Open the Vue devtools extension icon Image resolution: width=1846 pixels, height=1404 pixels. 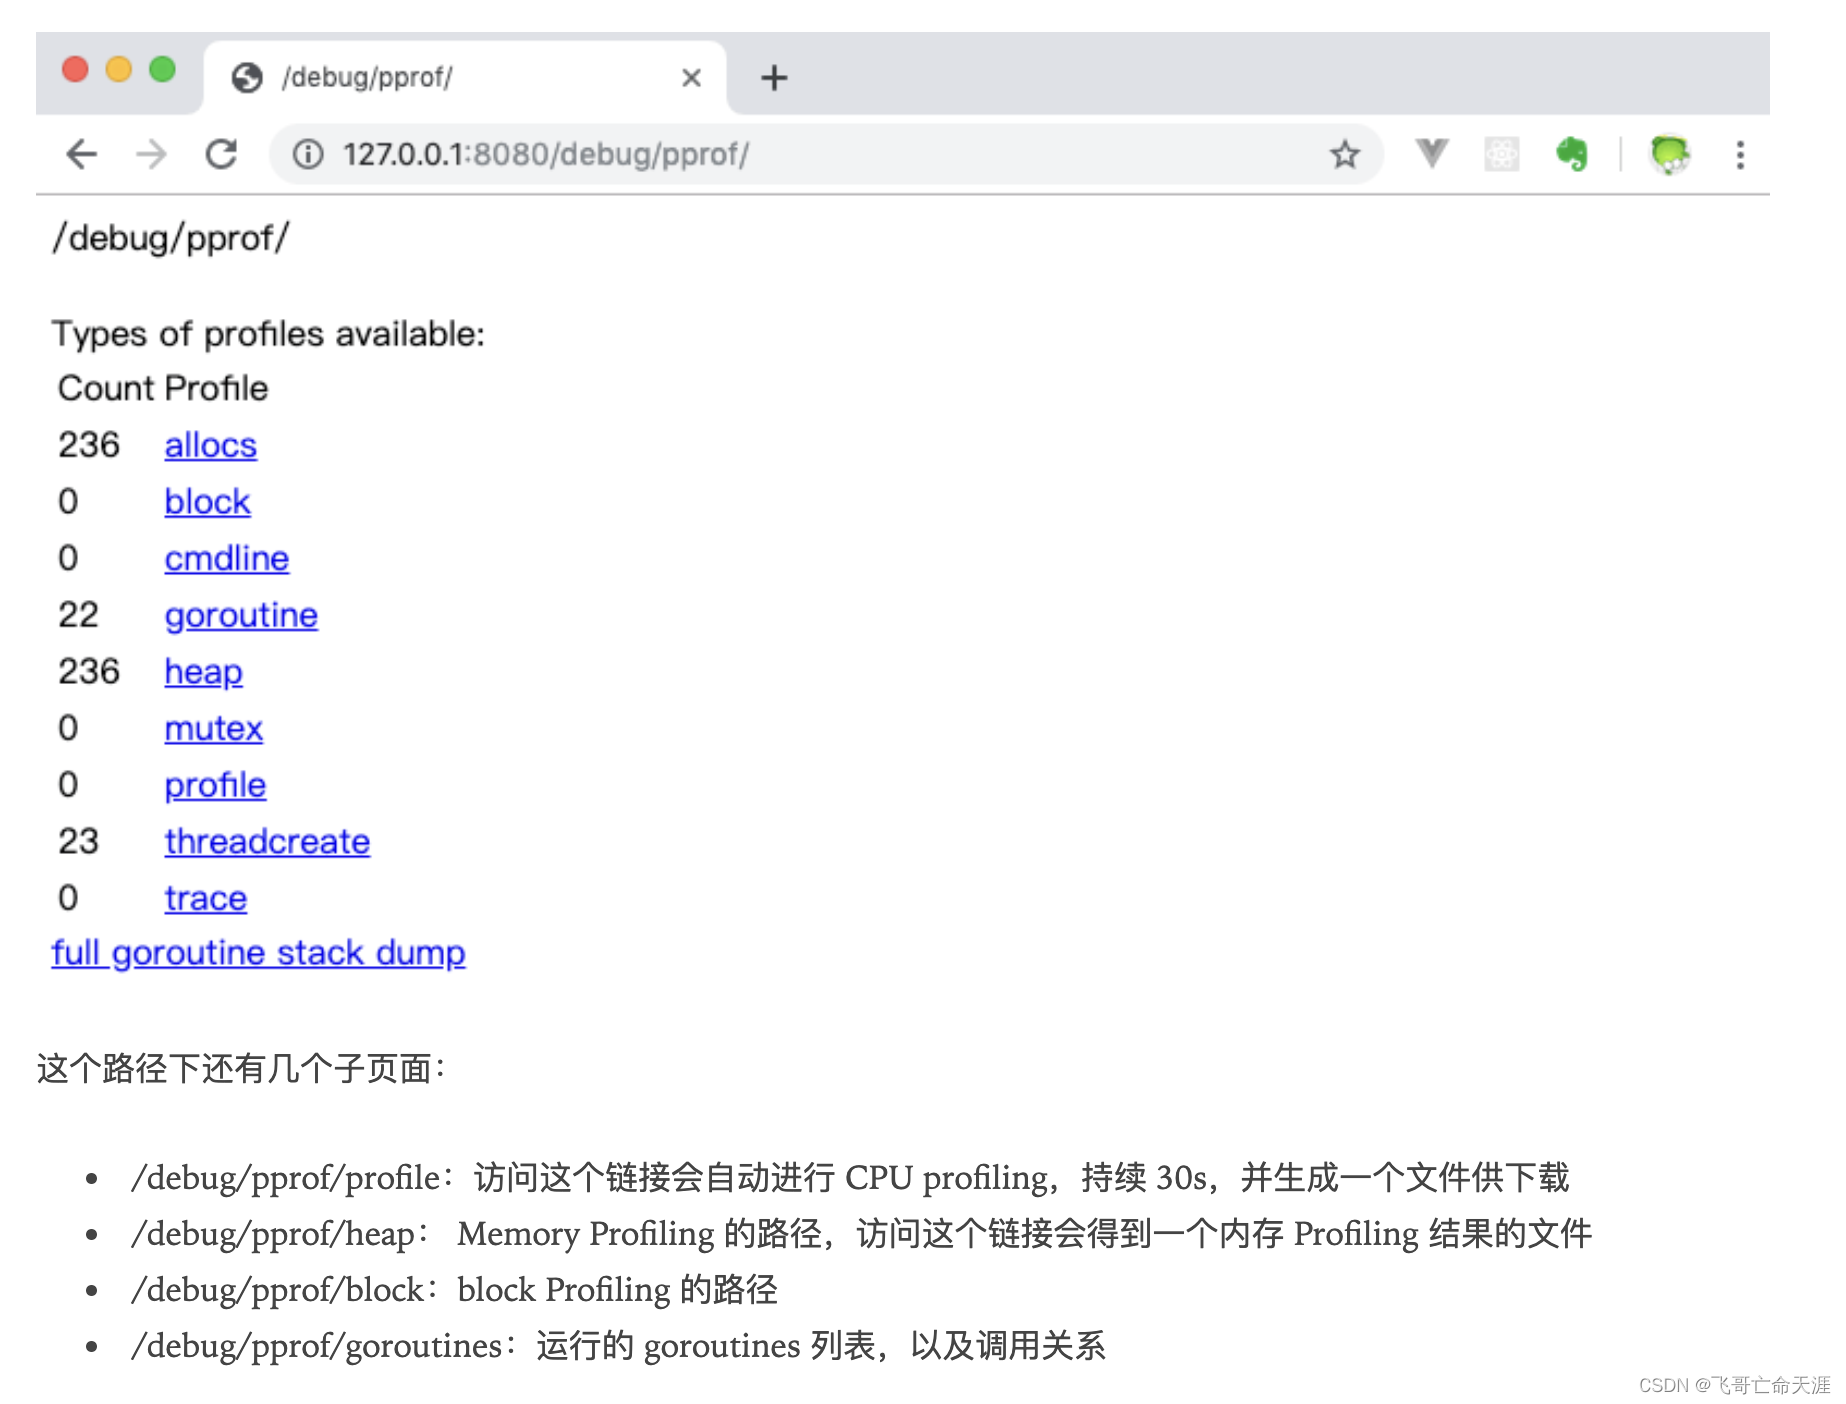click(x=1432, y=153)
